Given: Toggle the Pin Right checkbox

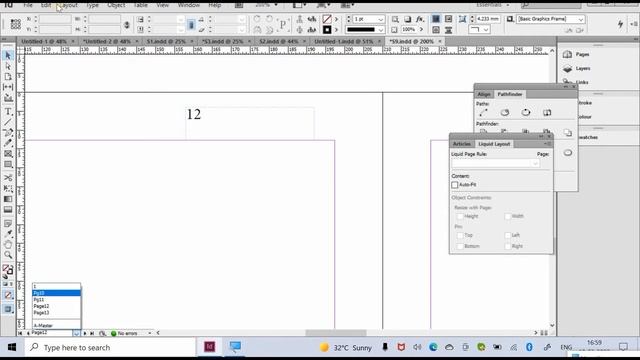Looking at the screenshot, I should click(x=508, y=247).
